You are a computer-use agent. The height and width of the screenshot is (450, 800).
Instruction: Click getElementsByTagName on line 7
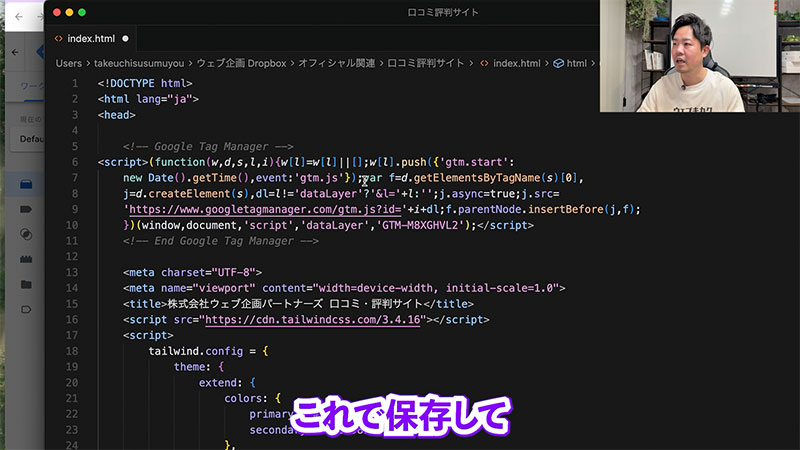477,178
